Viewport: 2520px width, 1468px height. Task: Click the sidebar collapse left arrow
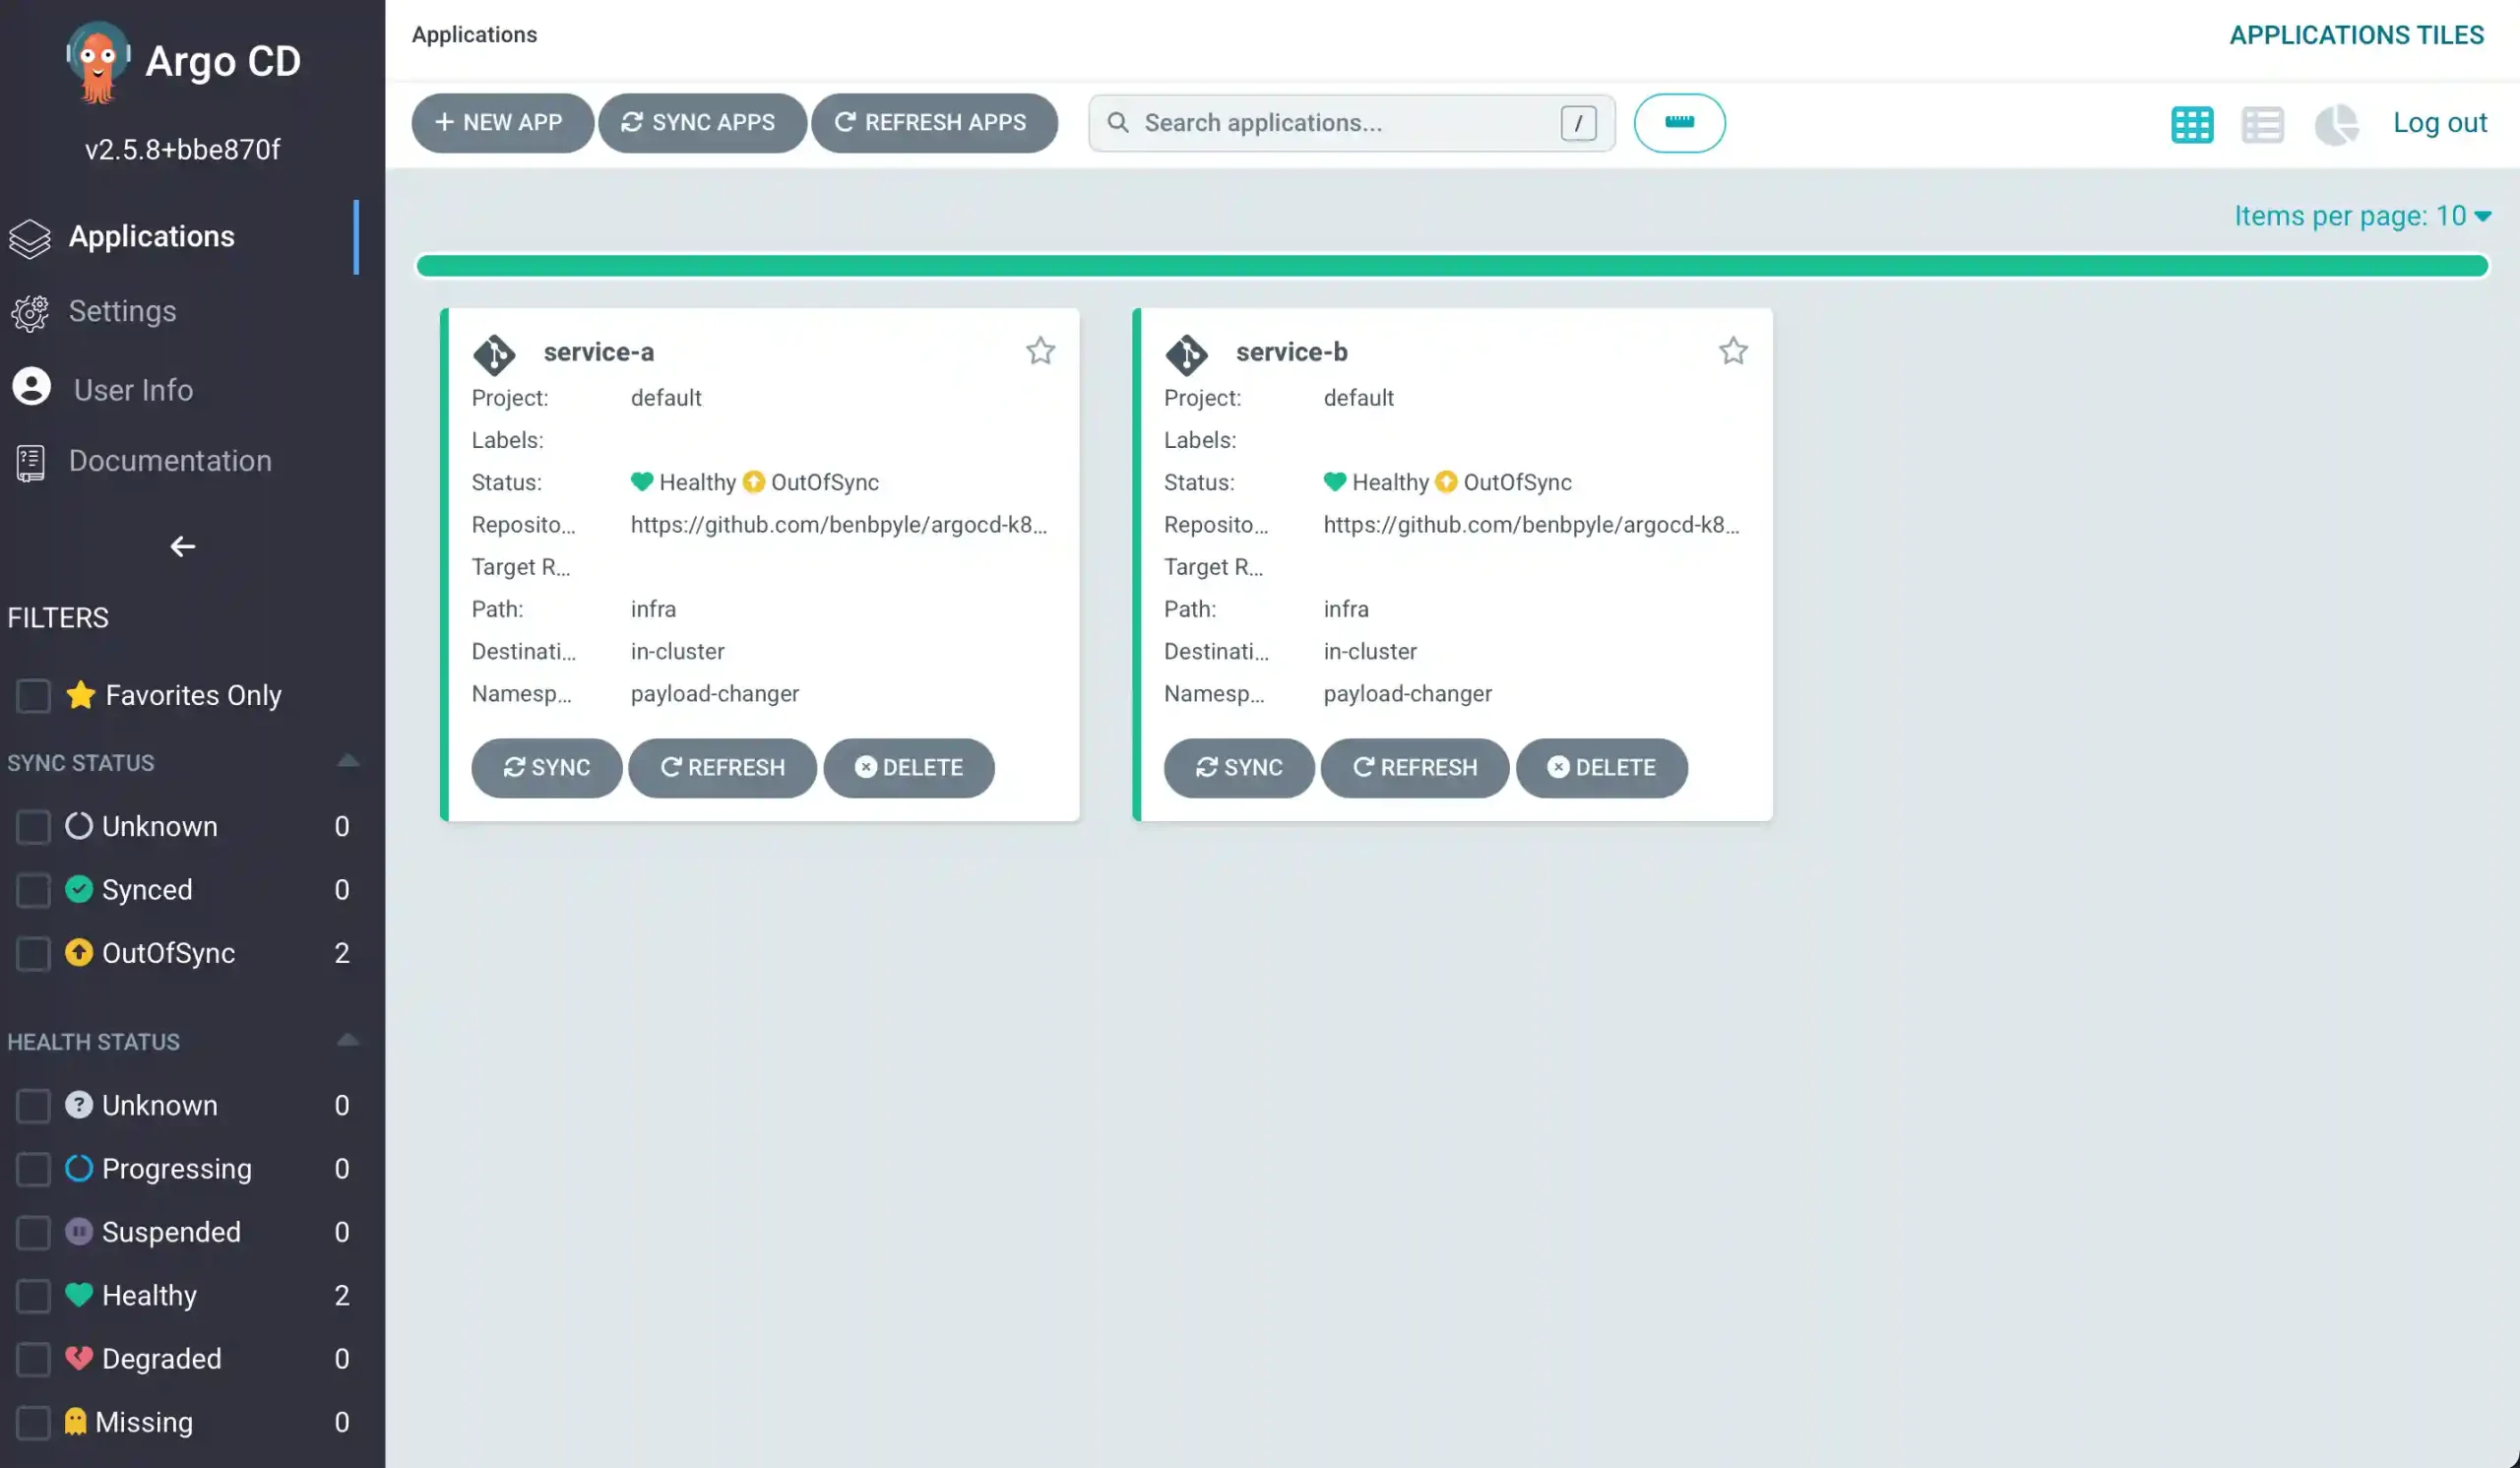point(182,546)
